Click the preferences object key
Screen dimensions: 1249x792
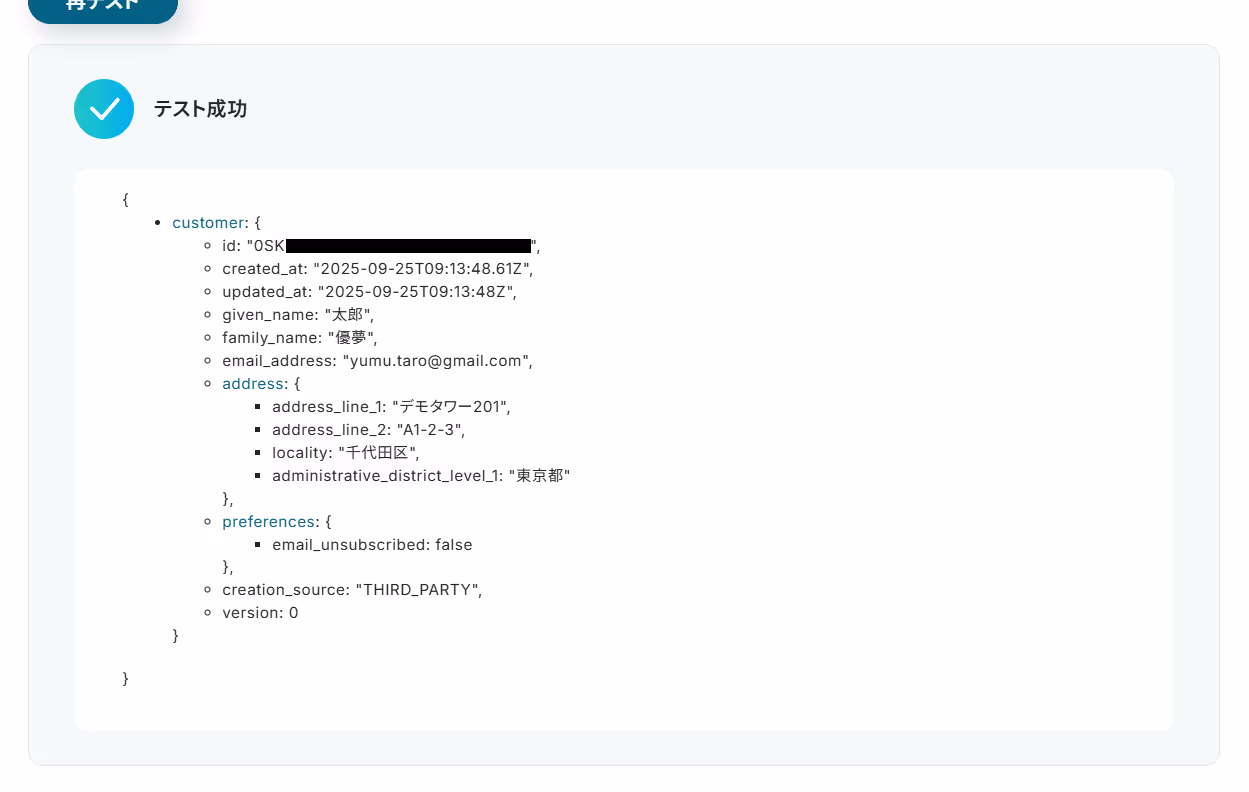(268, 522)
